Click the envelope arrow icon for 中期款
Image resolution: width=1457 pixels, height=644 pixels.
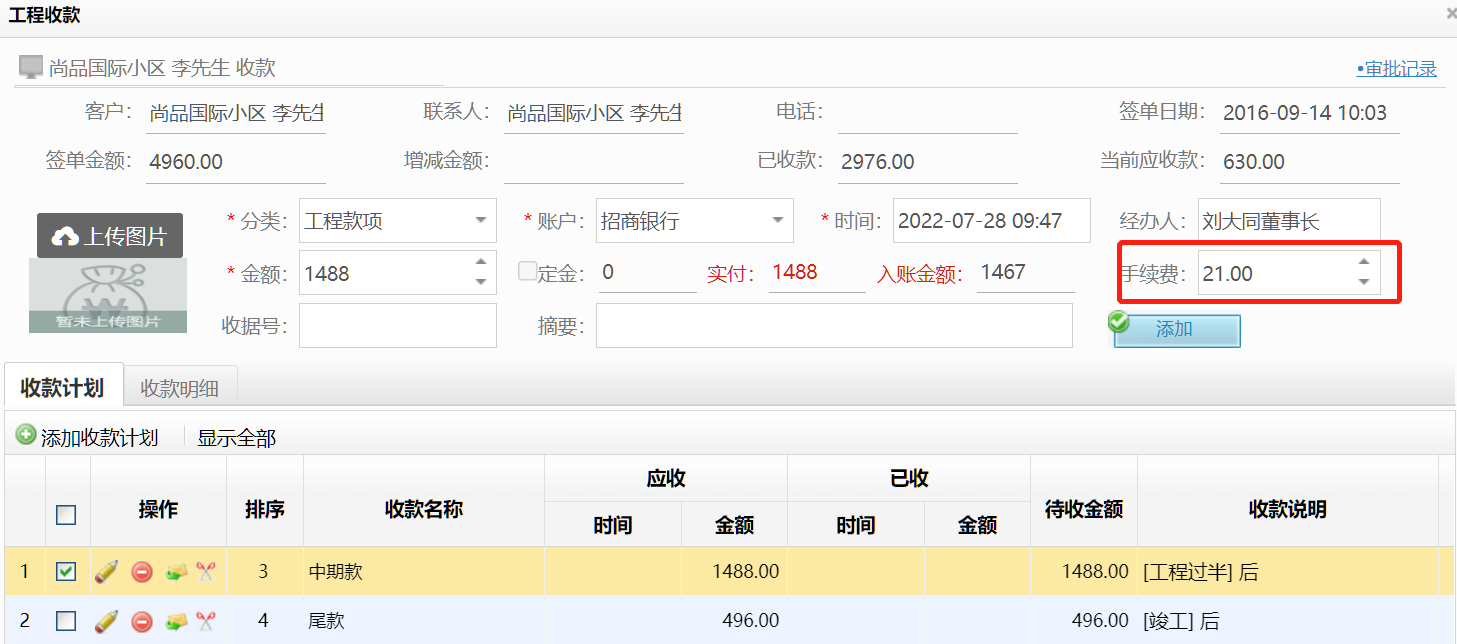(x=176, y=572)
